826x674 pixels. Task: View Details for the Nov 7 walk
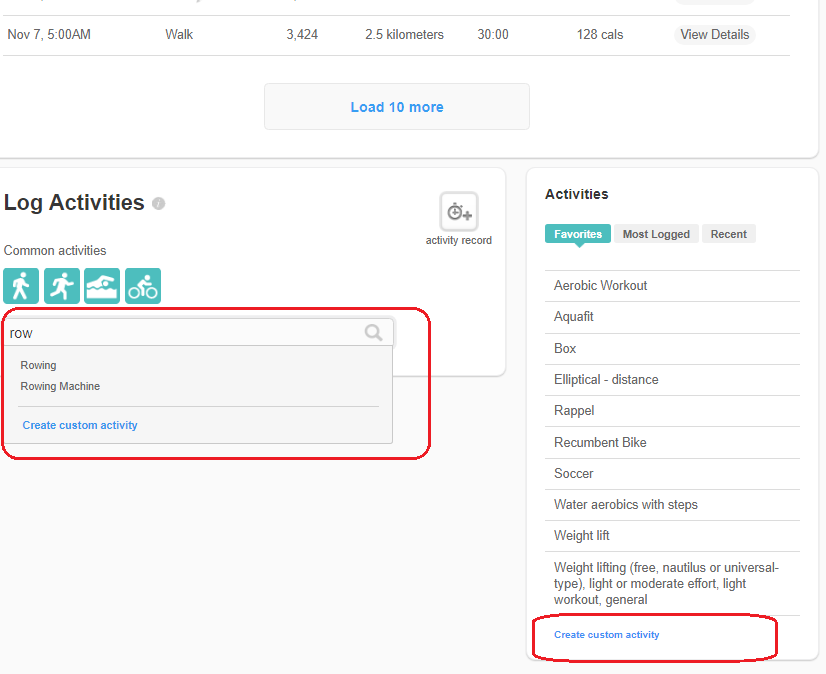pyautogui.click(x=714, y=35)
